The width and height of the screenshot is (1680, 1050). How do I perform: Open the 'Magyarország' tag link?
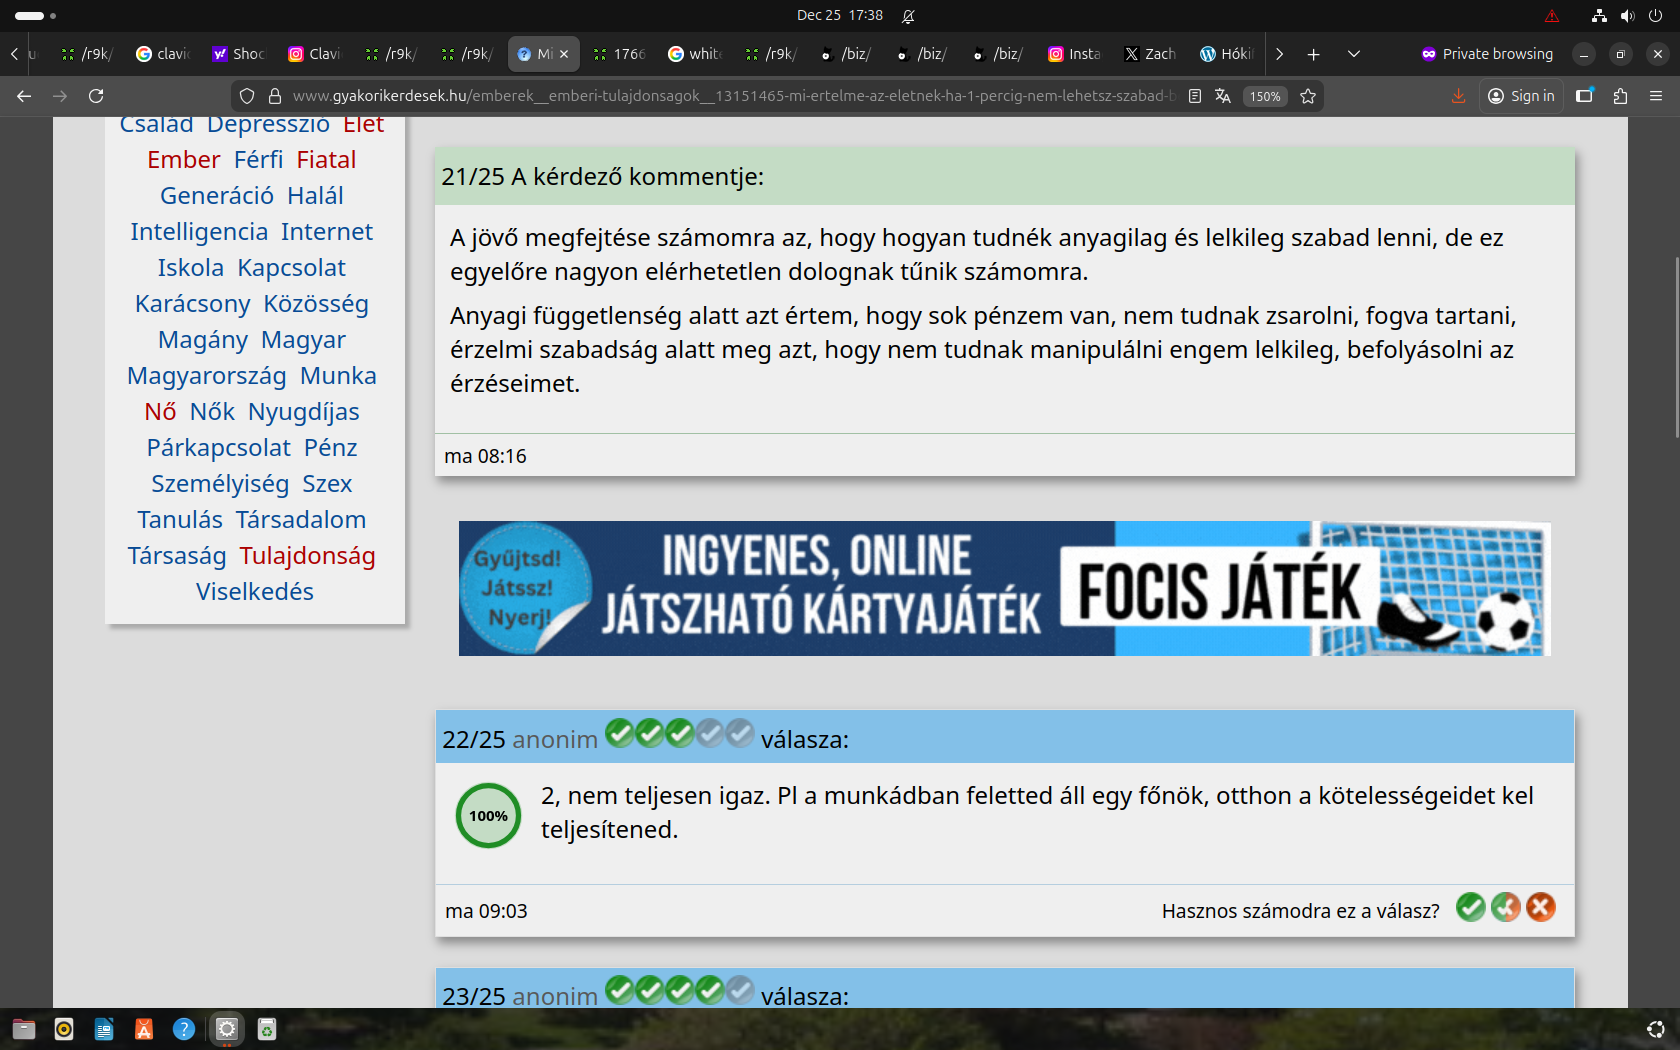(207, 376)
